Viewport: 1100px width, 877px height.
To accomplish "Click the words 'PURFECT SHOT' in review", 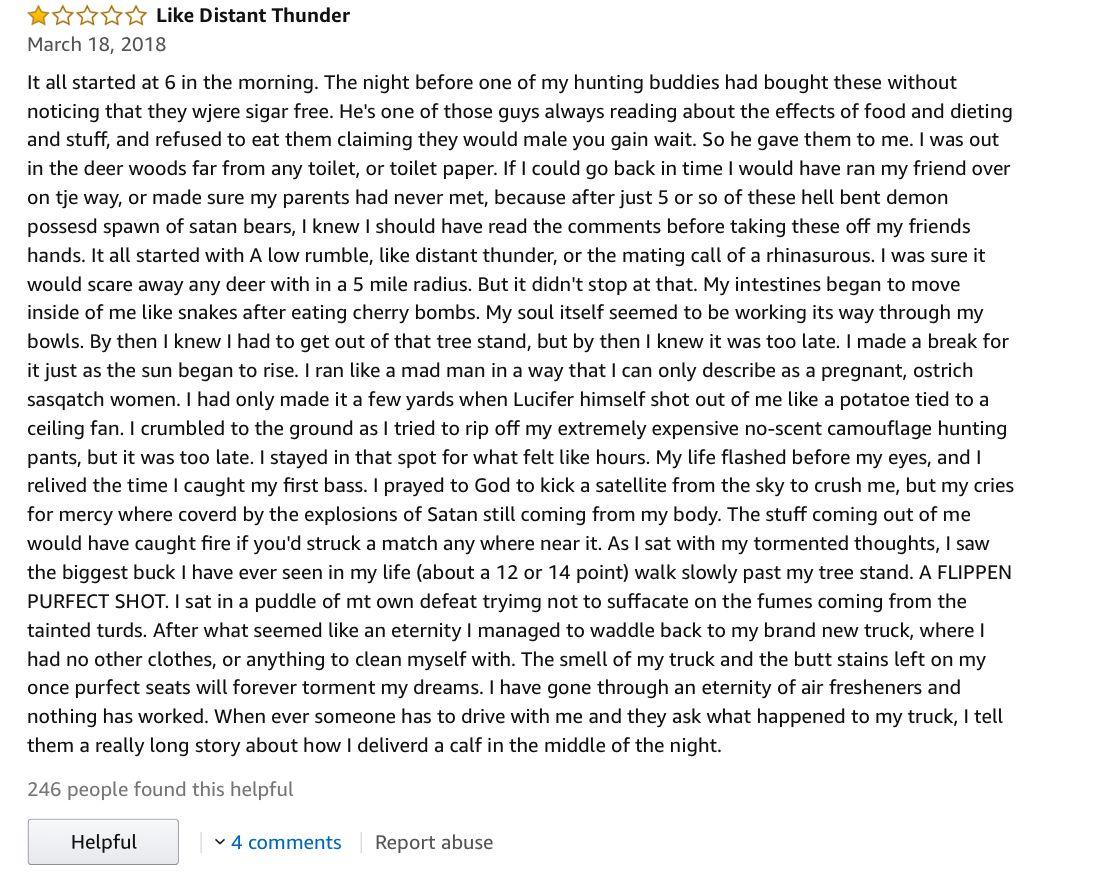I will 98,601.
